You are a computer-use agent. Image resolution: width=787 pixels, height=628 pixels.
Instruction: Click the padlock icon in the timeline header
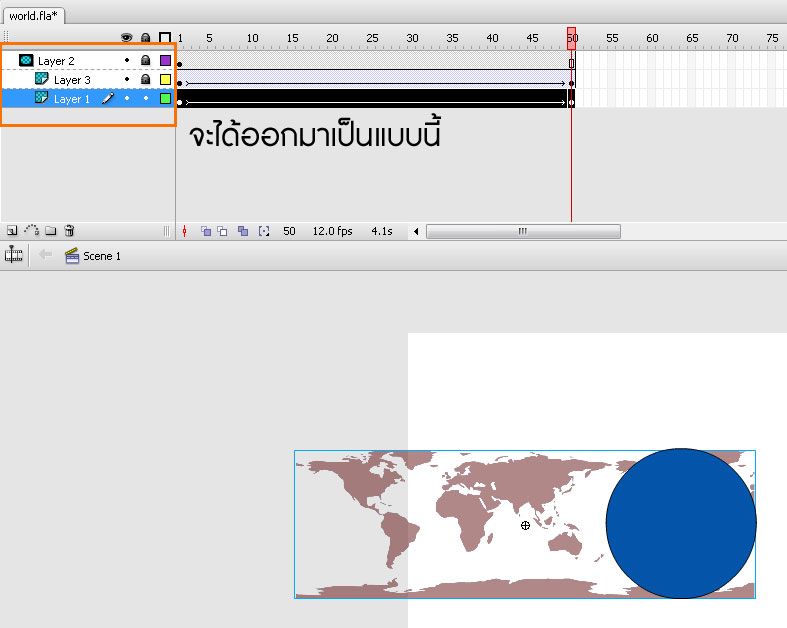146,38
